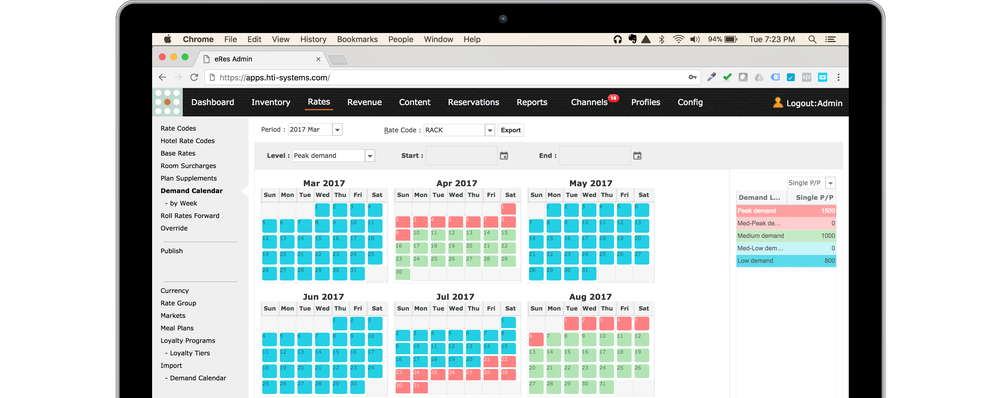Viewport: 1000px width, 398px height.
Task: Click the blue tag extension icon
Action: (775, 77)
